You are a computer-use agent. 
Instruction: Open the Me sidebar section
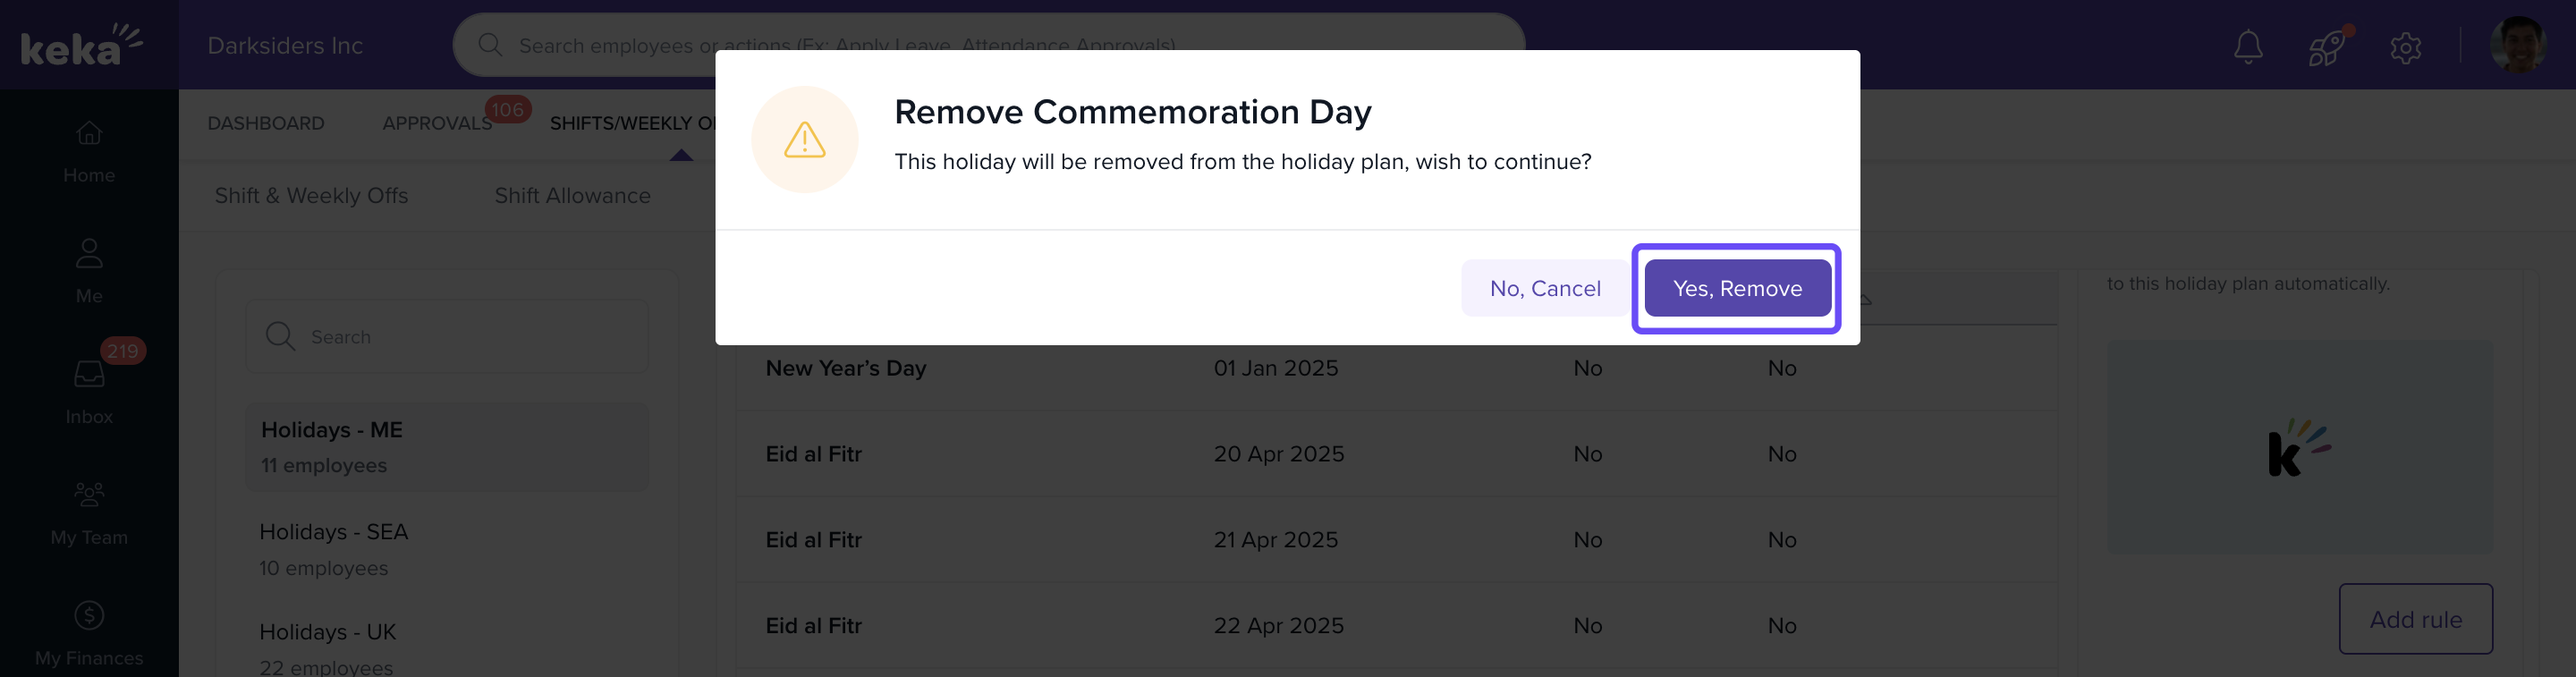[89, 271]
